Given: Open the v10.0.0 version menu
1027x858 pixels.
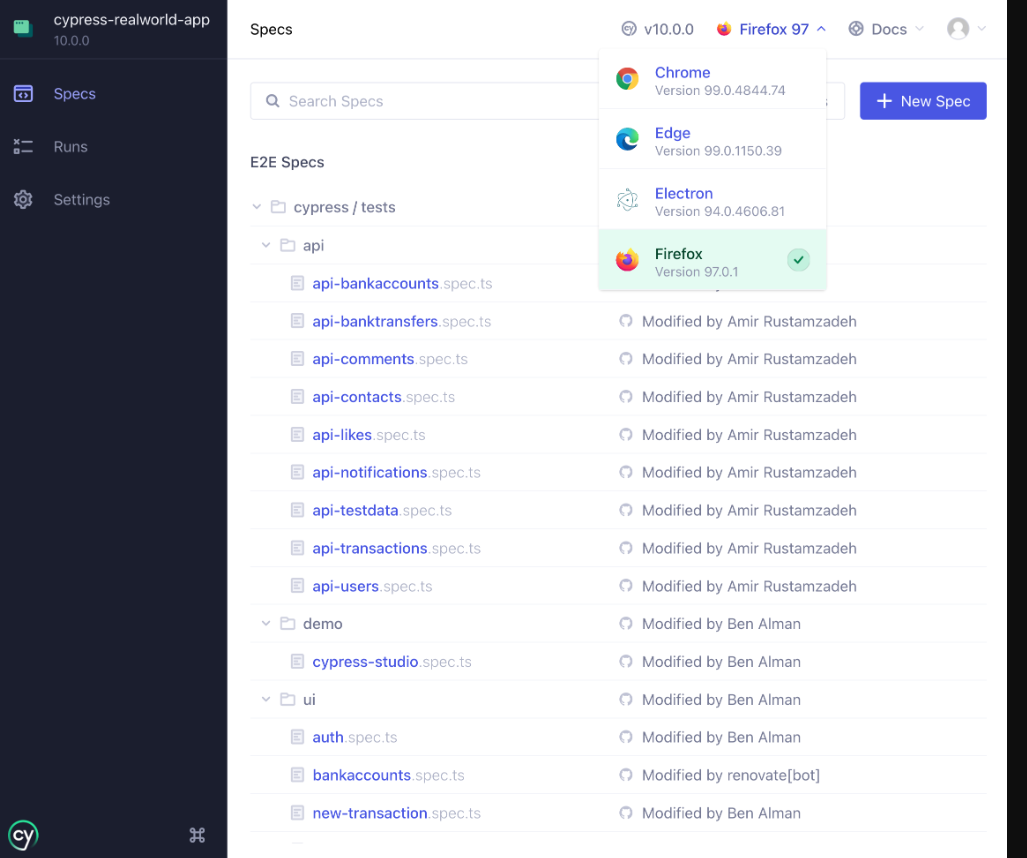Looking at the screenshot, I should [657, 29].
